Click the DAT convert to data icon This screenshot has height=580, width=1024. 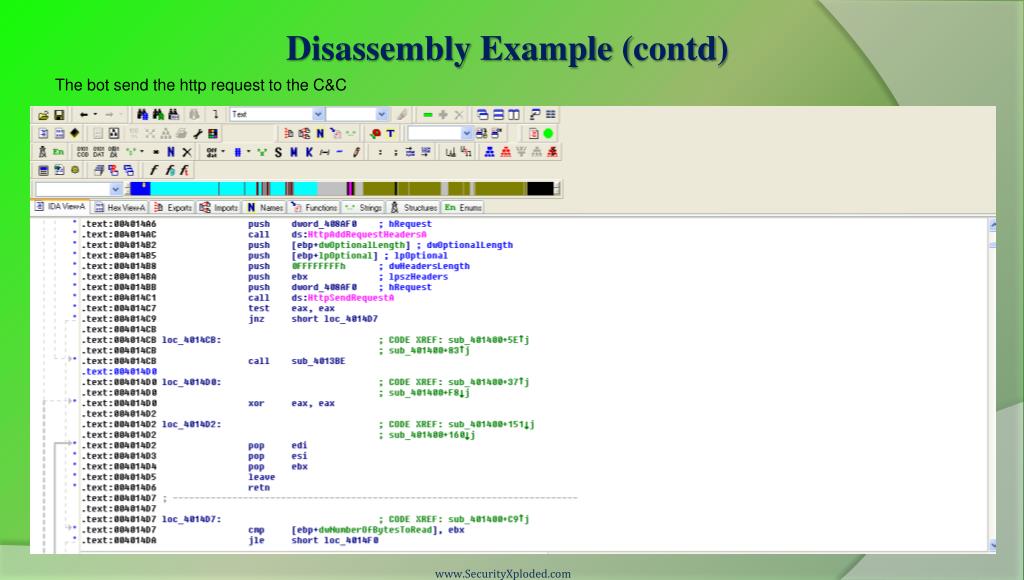pyautogui.click(x=99, y=152)
